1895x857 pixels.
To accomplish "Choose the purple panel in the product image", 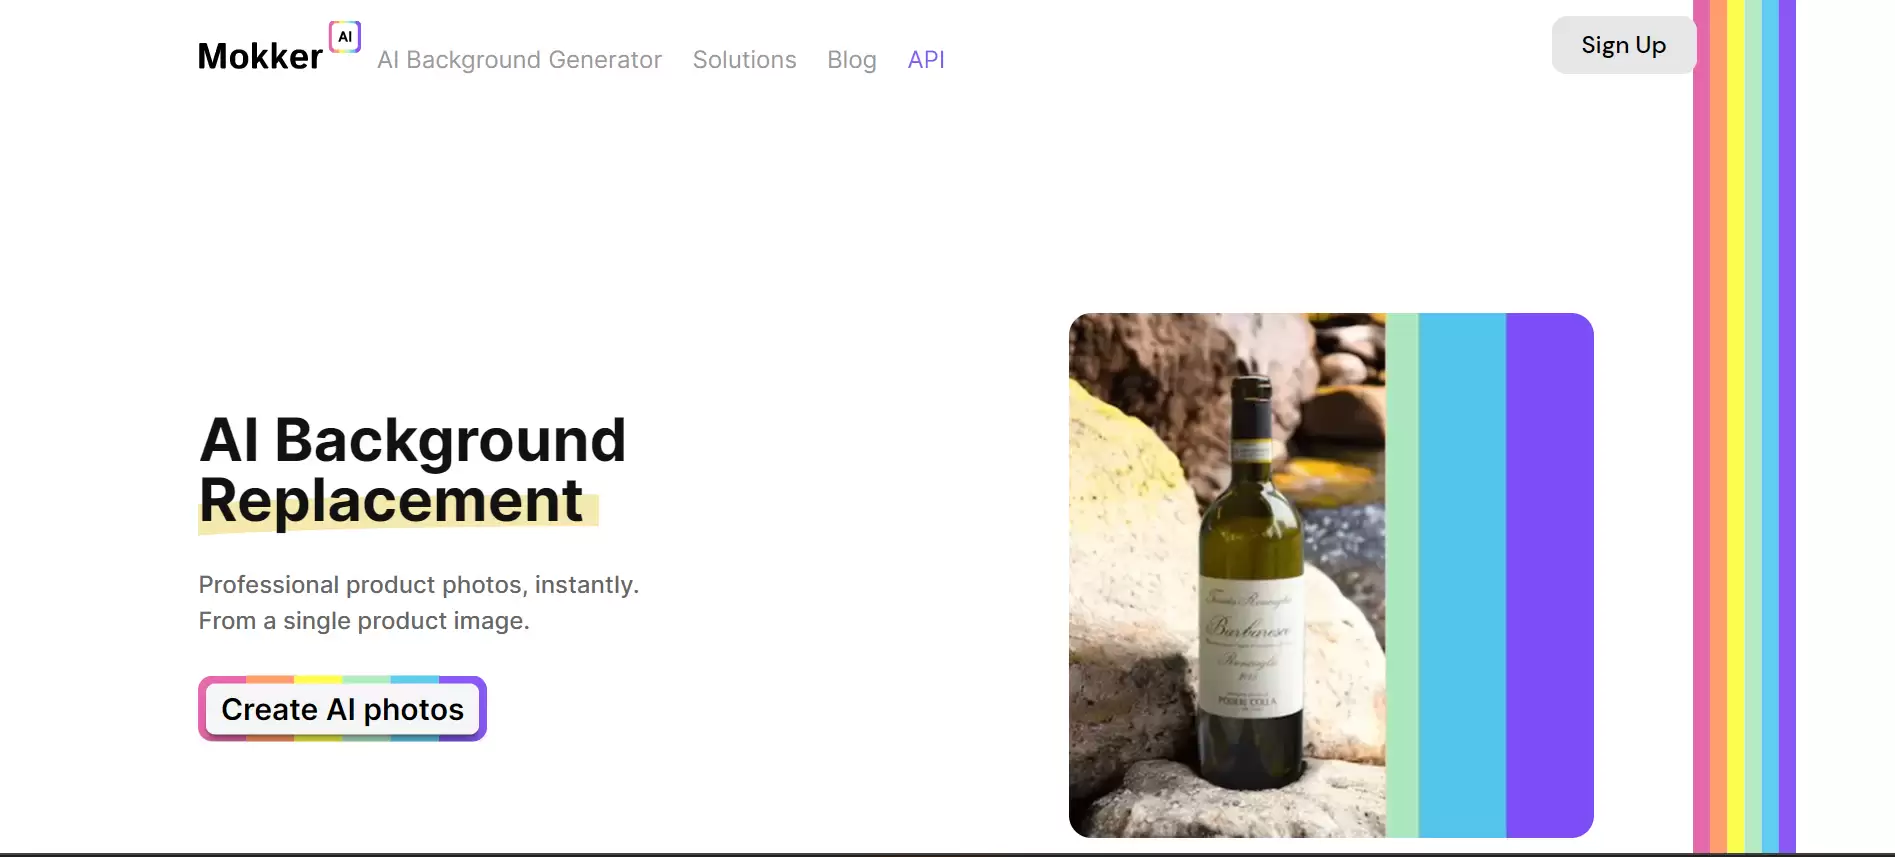I will (1549, 575).
